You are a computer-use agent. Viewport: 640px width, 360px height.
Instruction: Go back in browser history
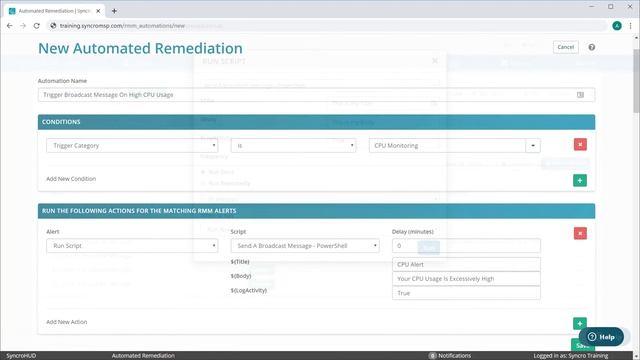pos(10,26)
